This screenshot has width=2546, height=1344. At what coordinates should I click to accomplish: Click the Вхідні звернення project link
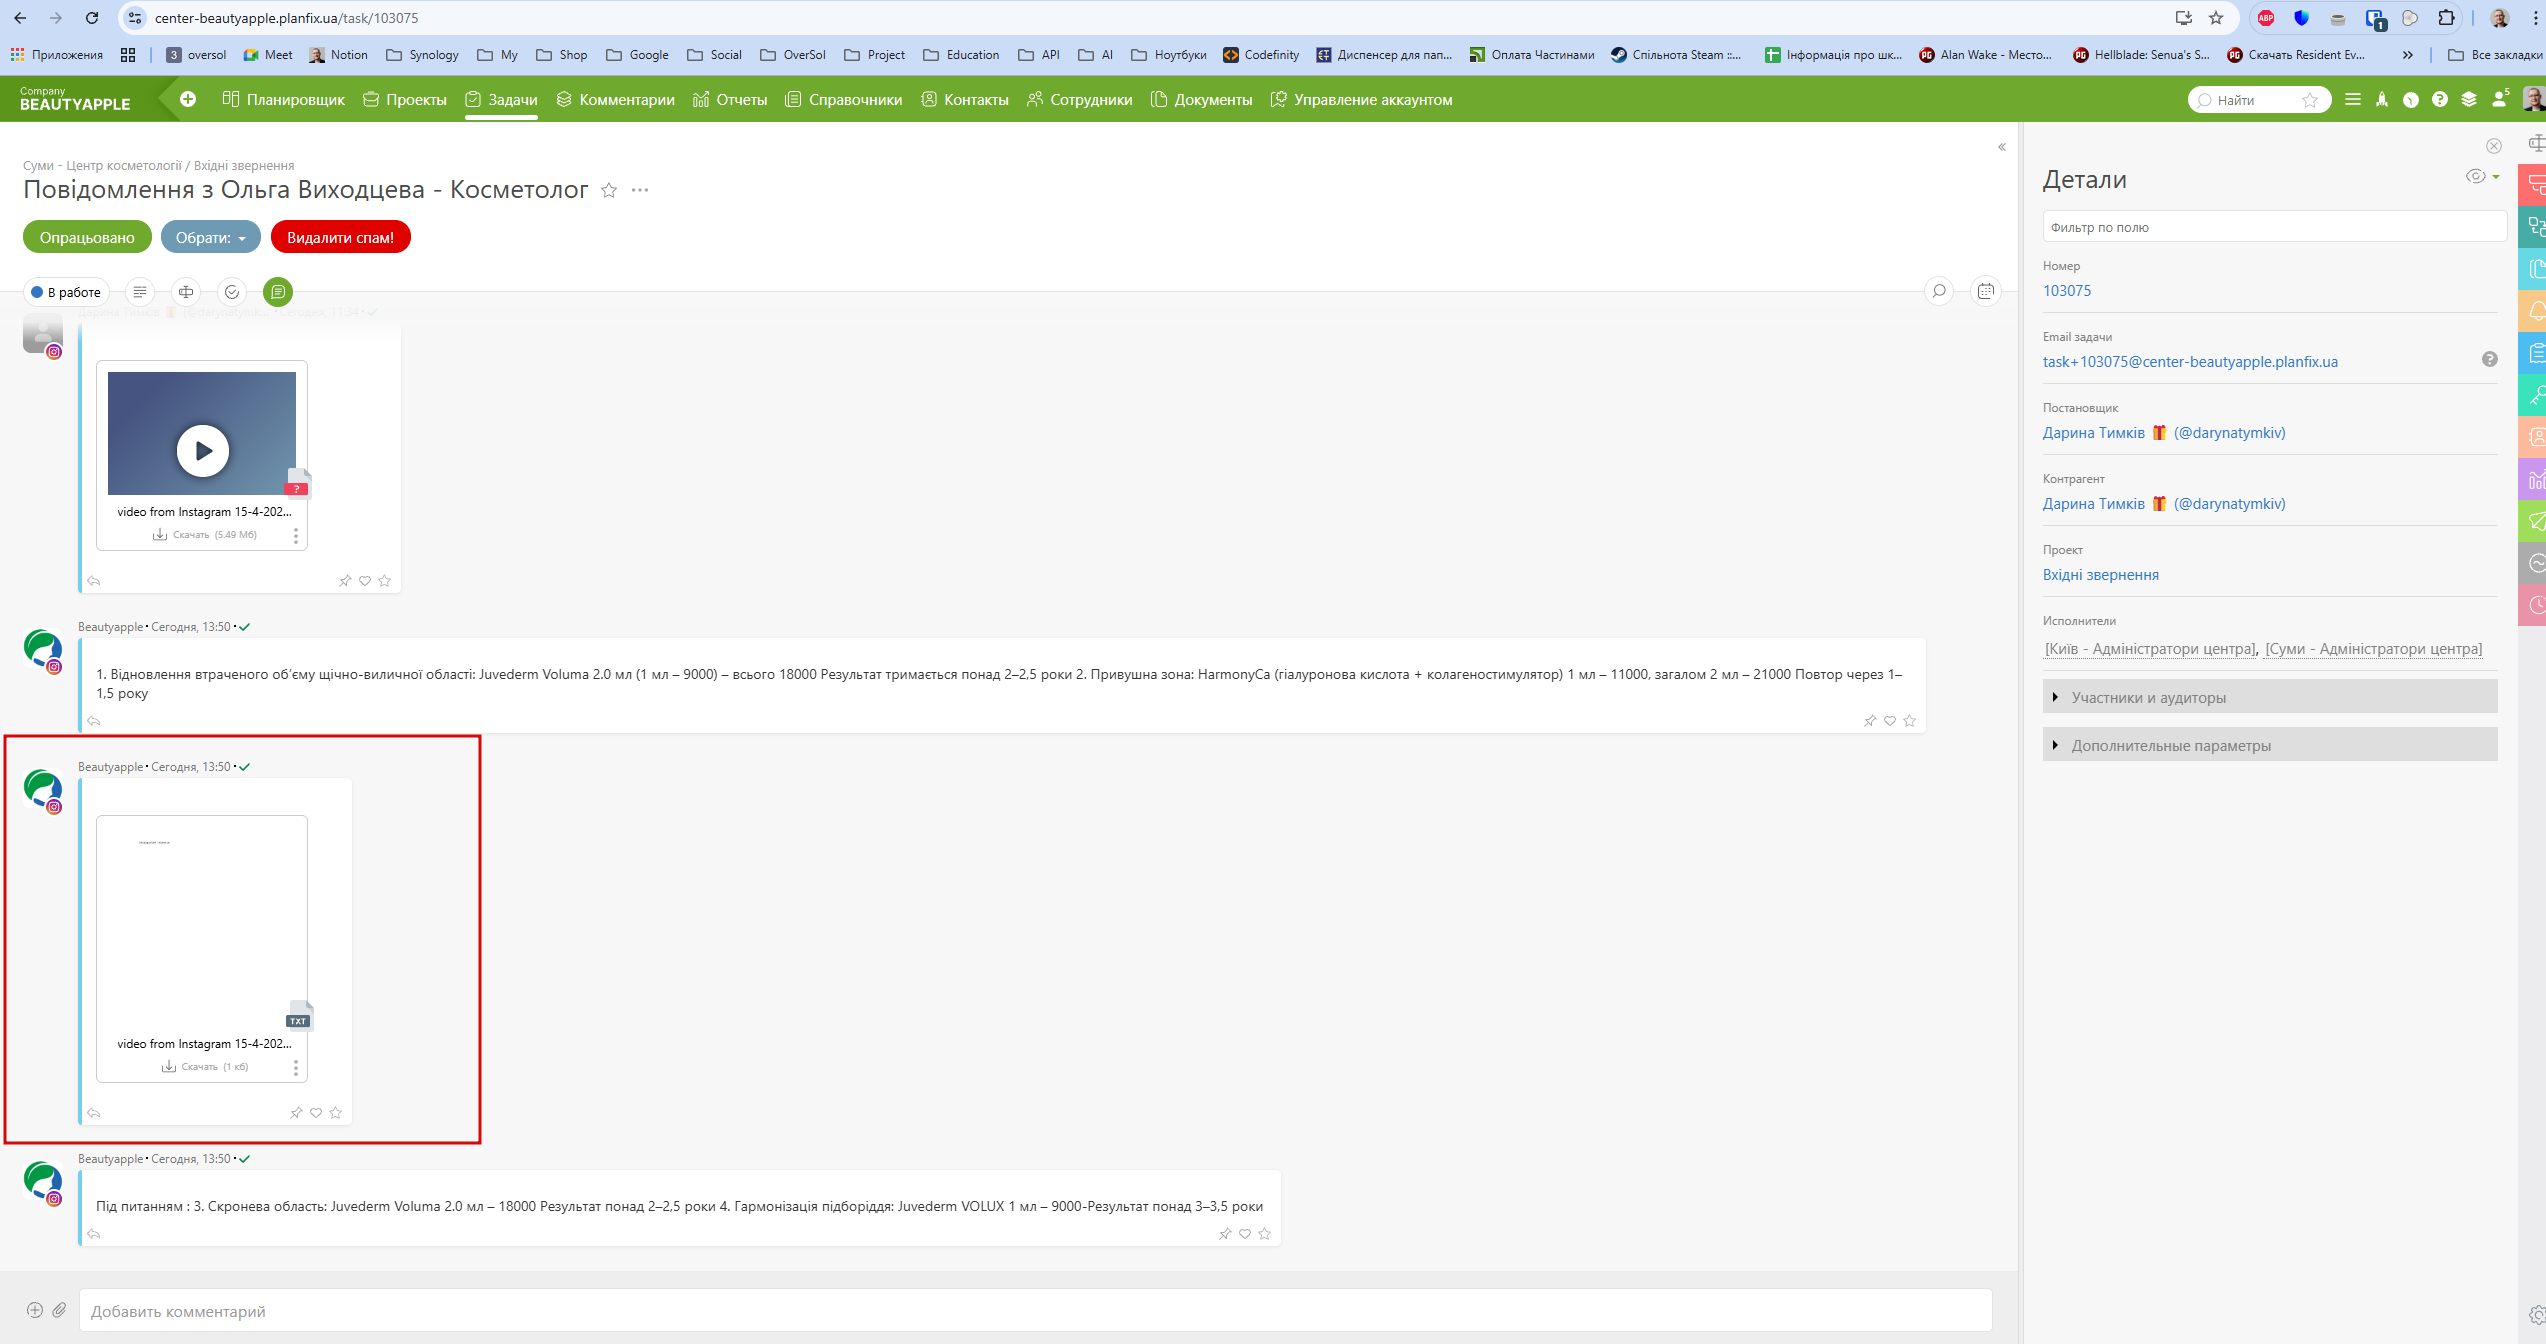[2100, 575]
